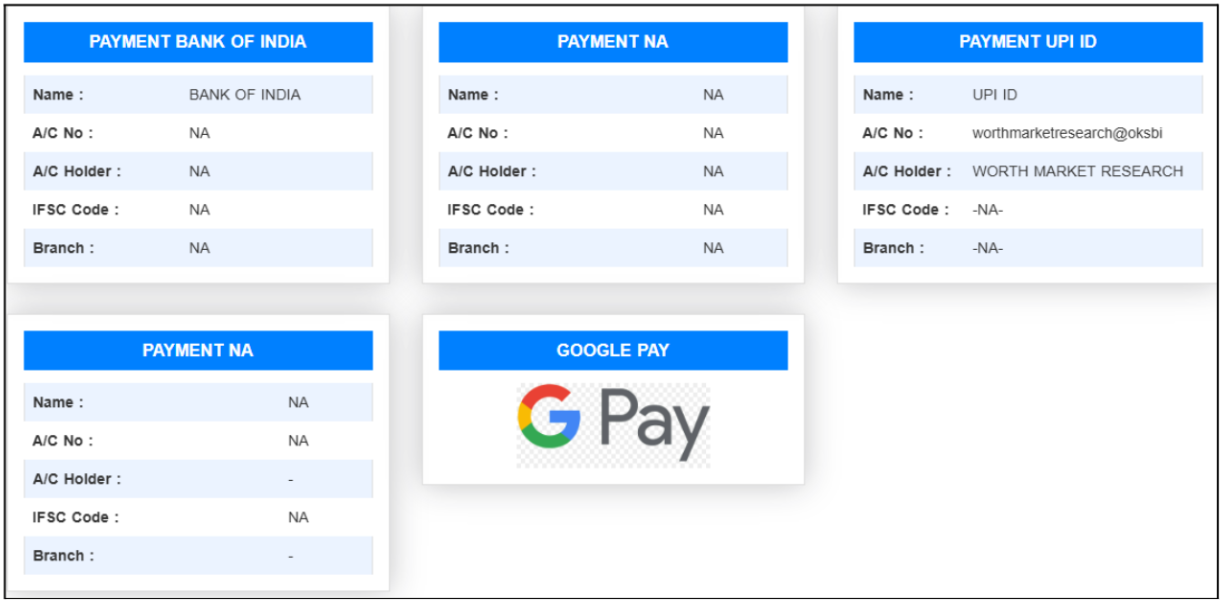Click the Google Pay logo image
The width and height of the screenshot is (1221, 601).
613,424
